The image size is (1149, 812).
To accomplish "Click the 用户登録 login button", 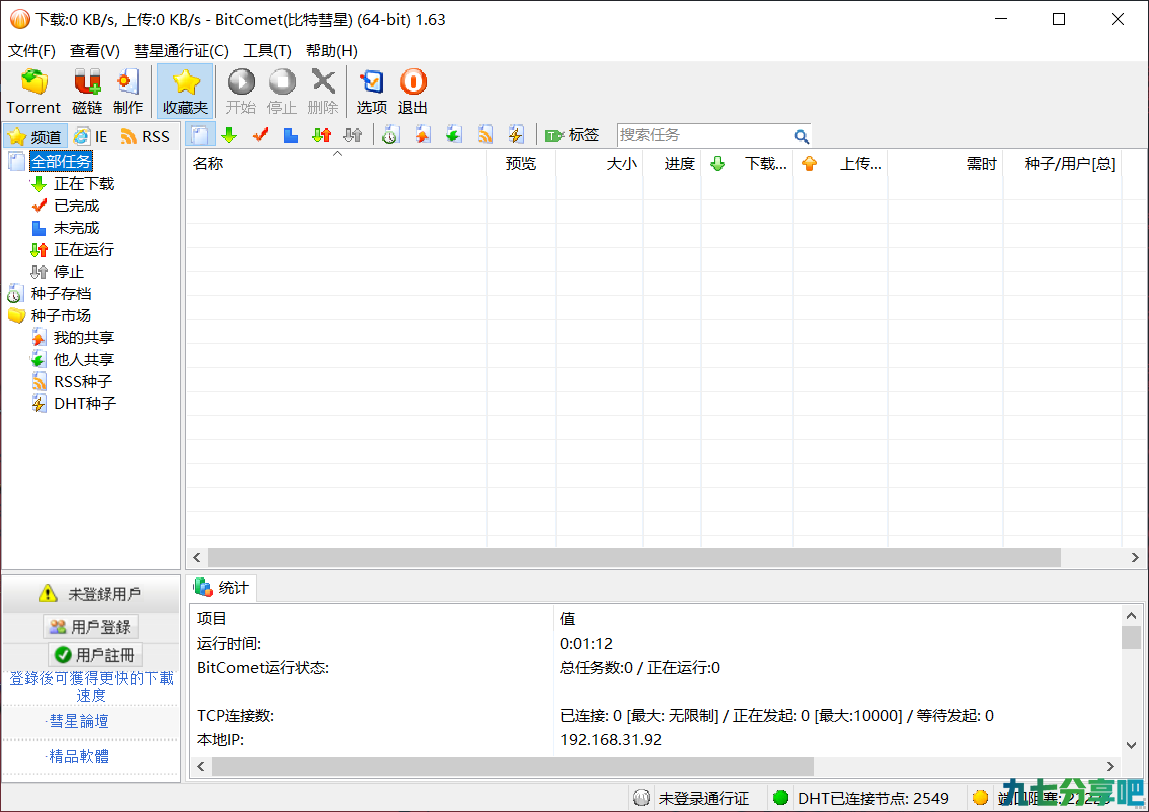I will [x=91, y=627].
